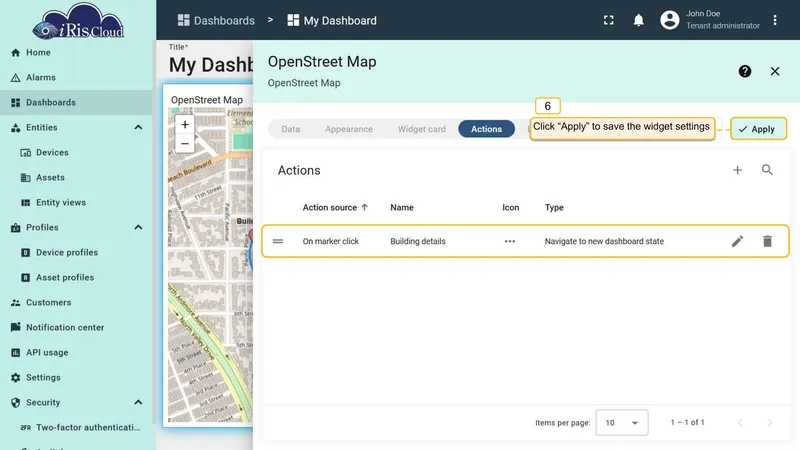Open notifications bell

638,20
